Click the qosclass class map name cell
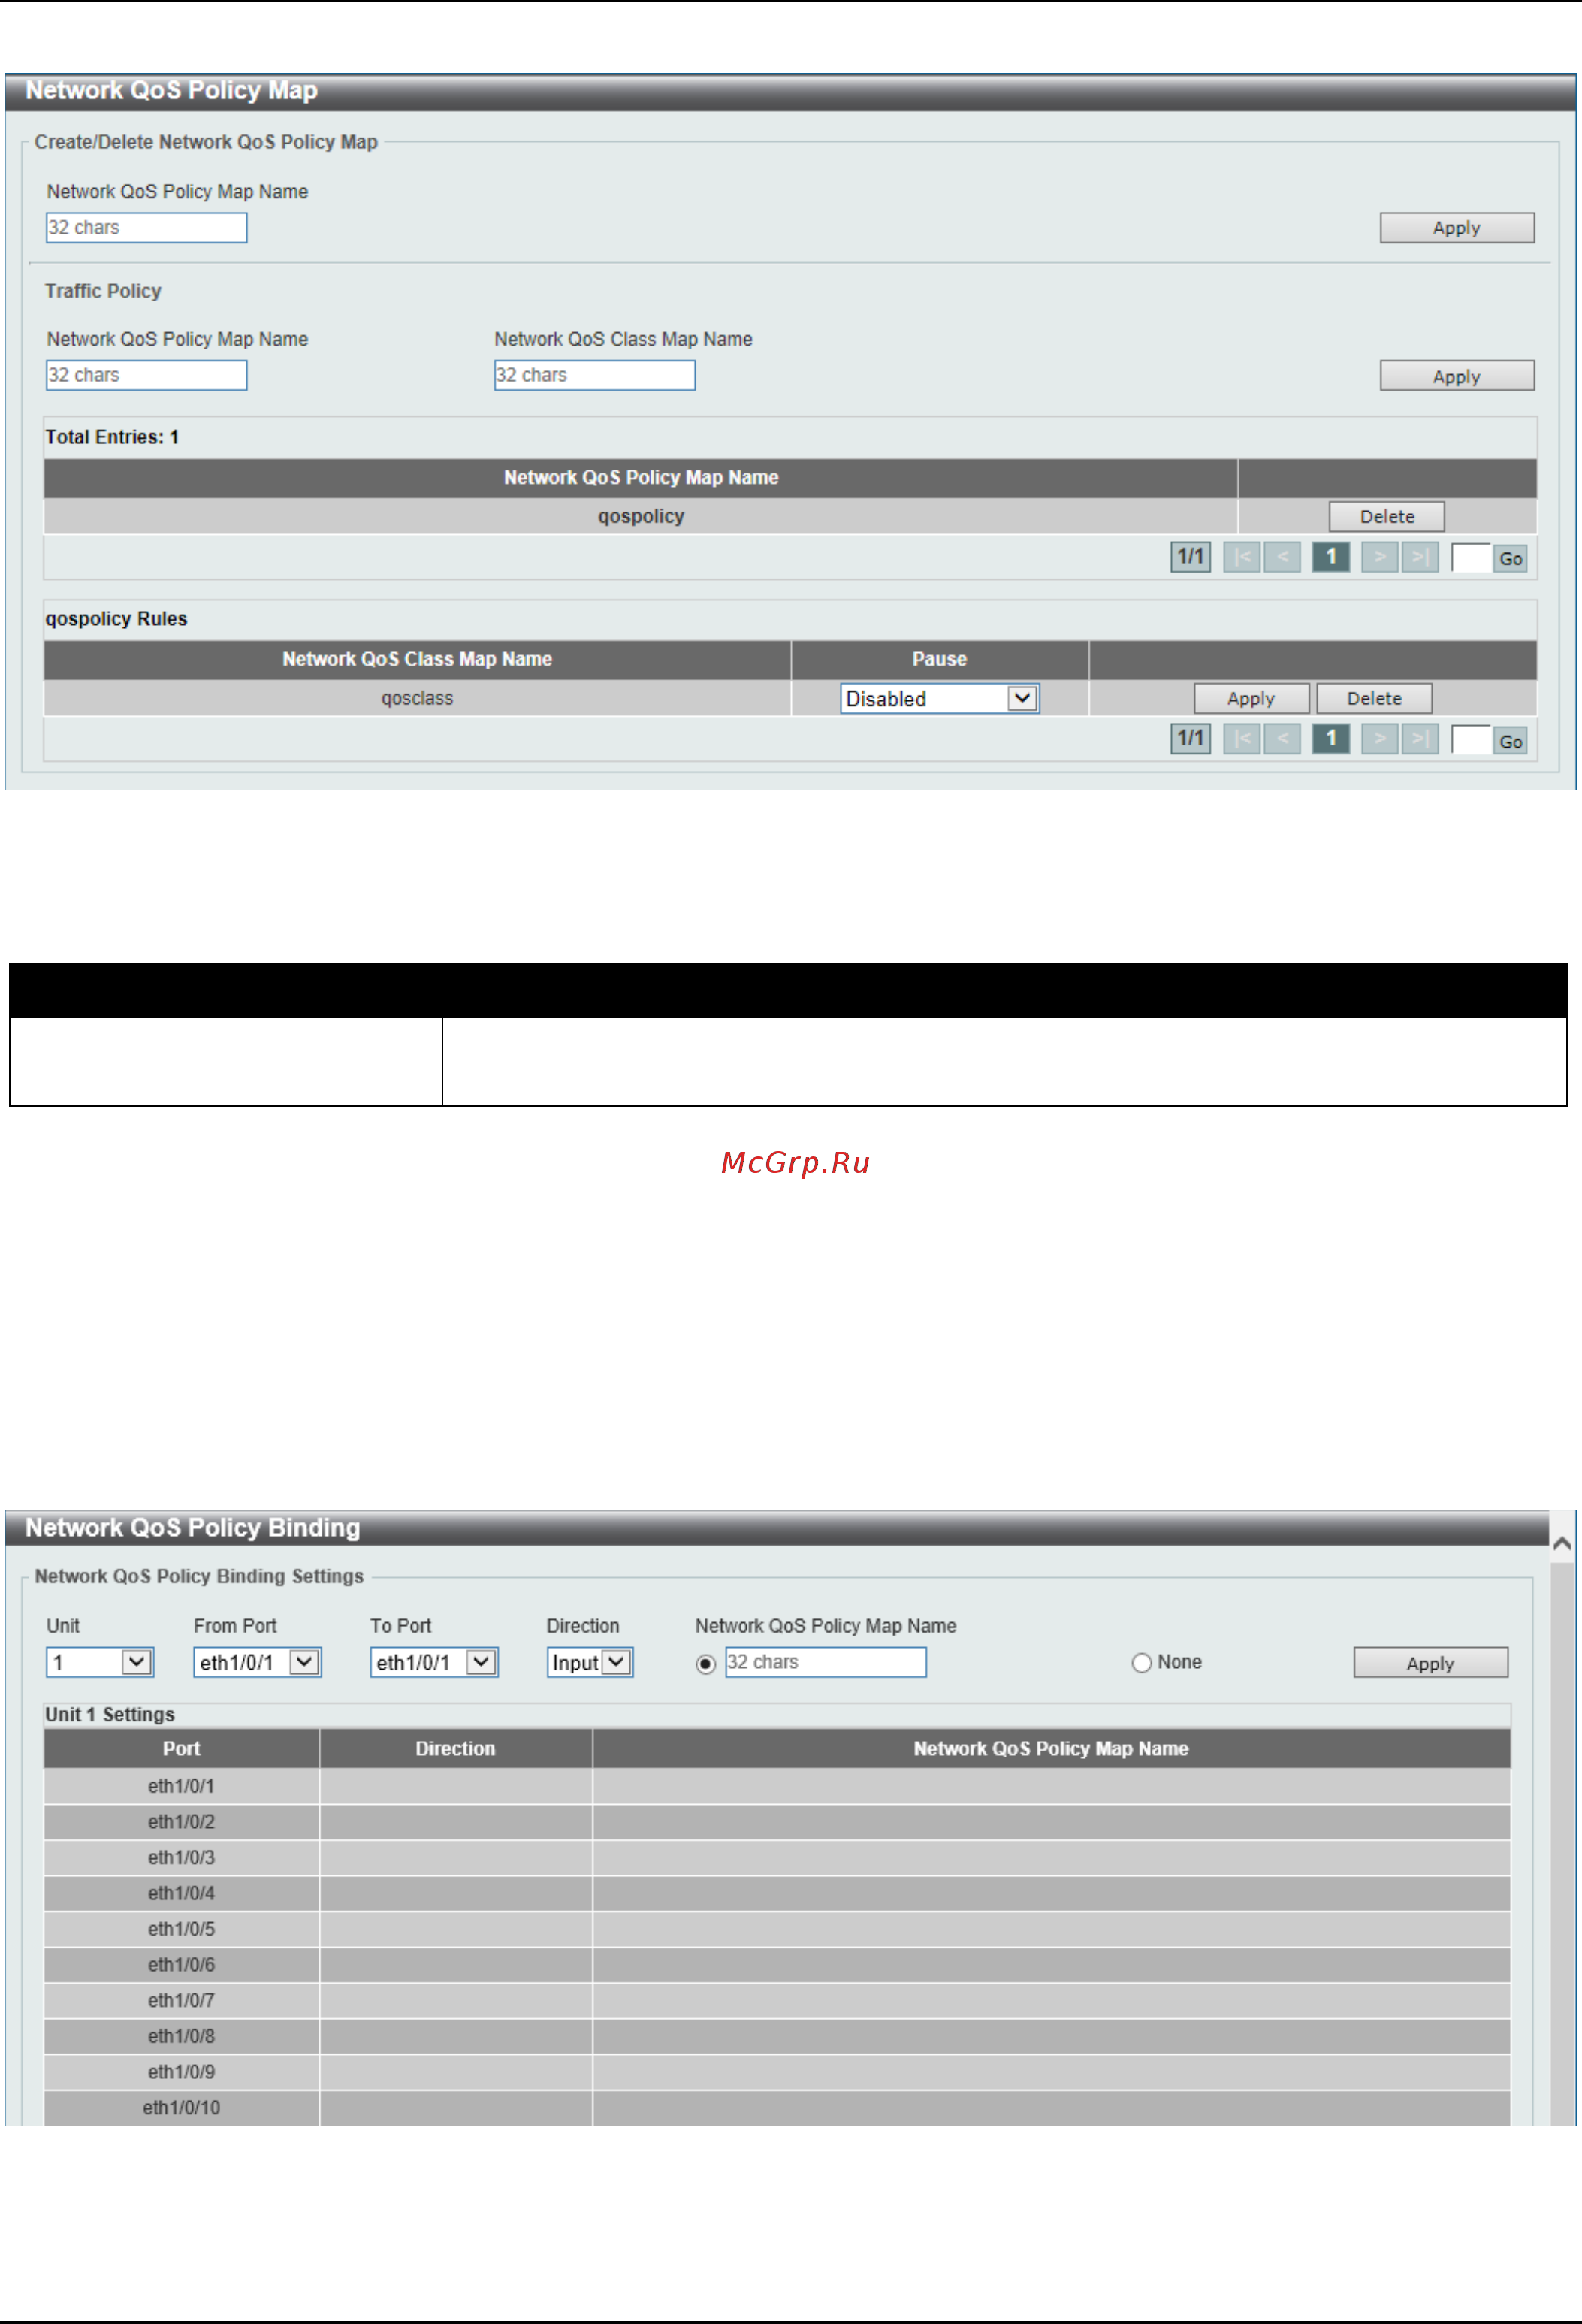The width and height of the screenshot is (1582, 2324). (x=417, y=699)
